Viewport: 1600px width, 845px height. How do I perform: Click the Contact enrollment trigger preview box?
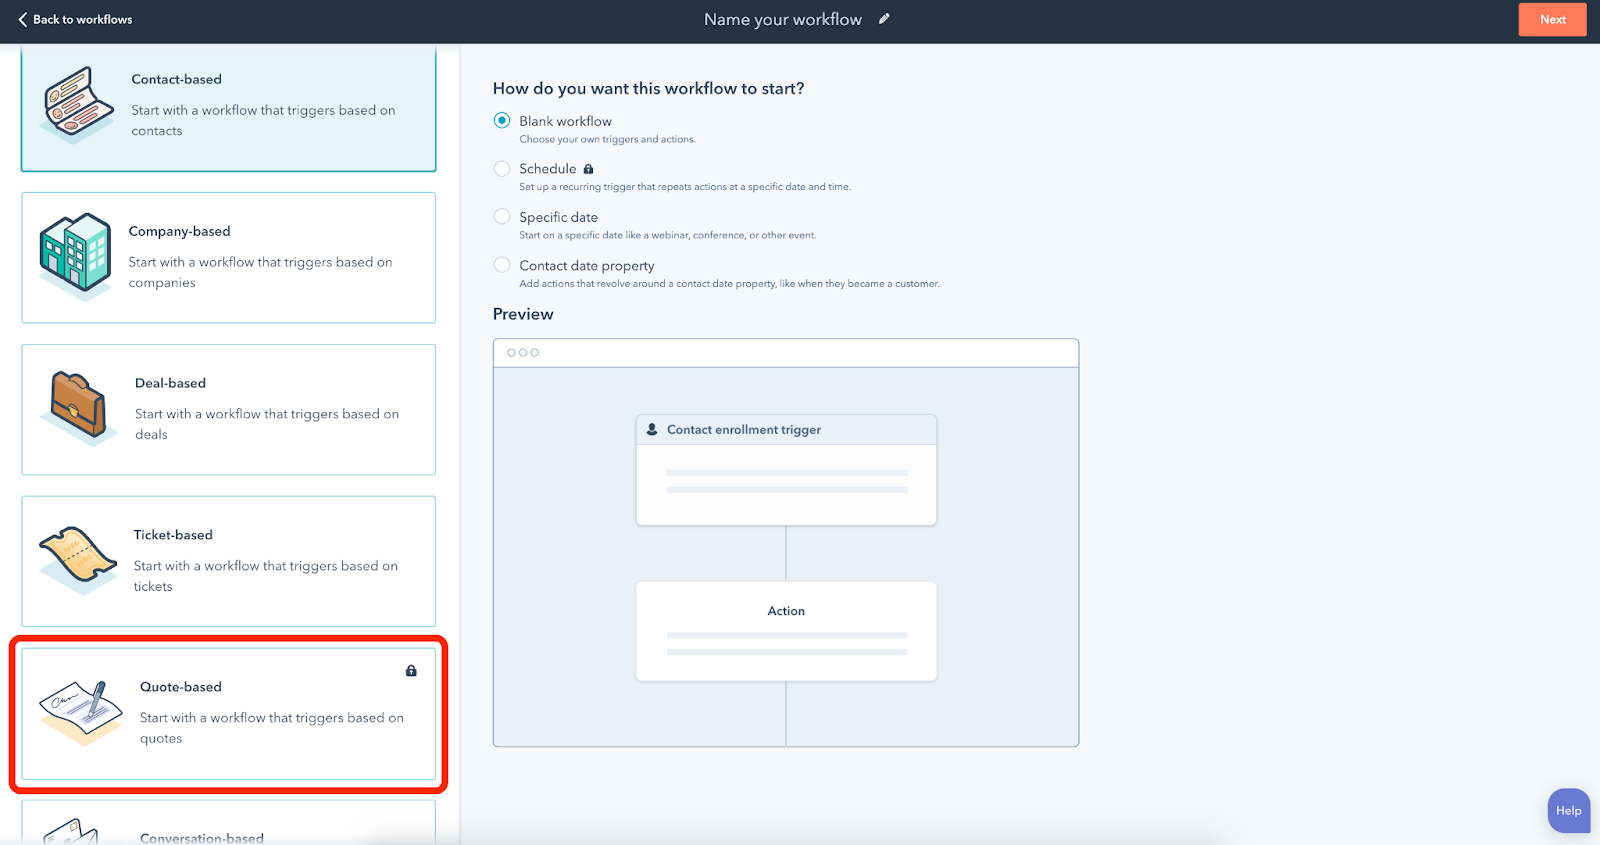coord(786,470)
